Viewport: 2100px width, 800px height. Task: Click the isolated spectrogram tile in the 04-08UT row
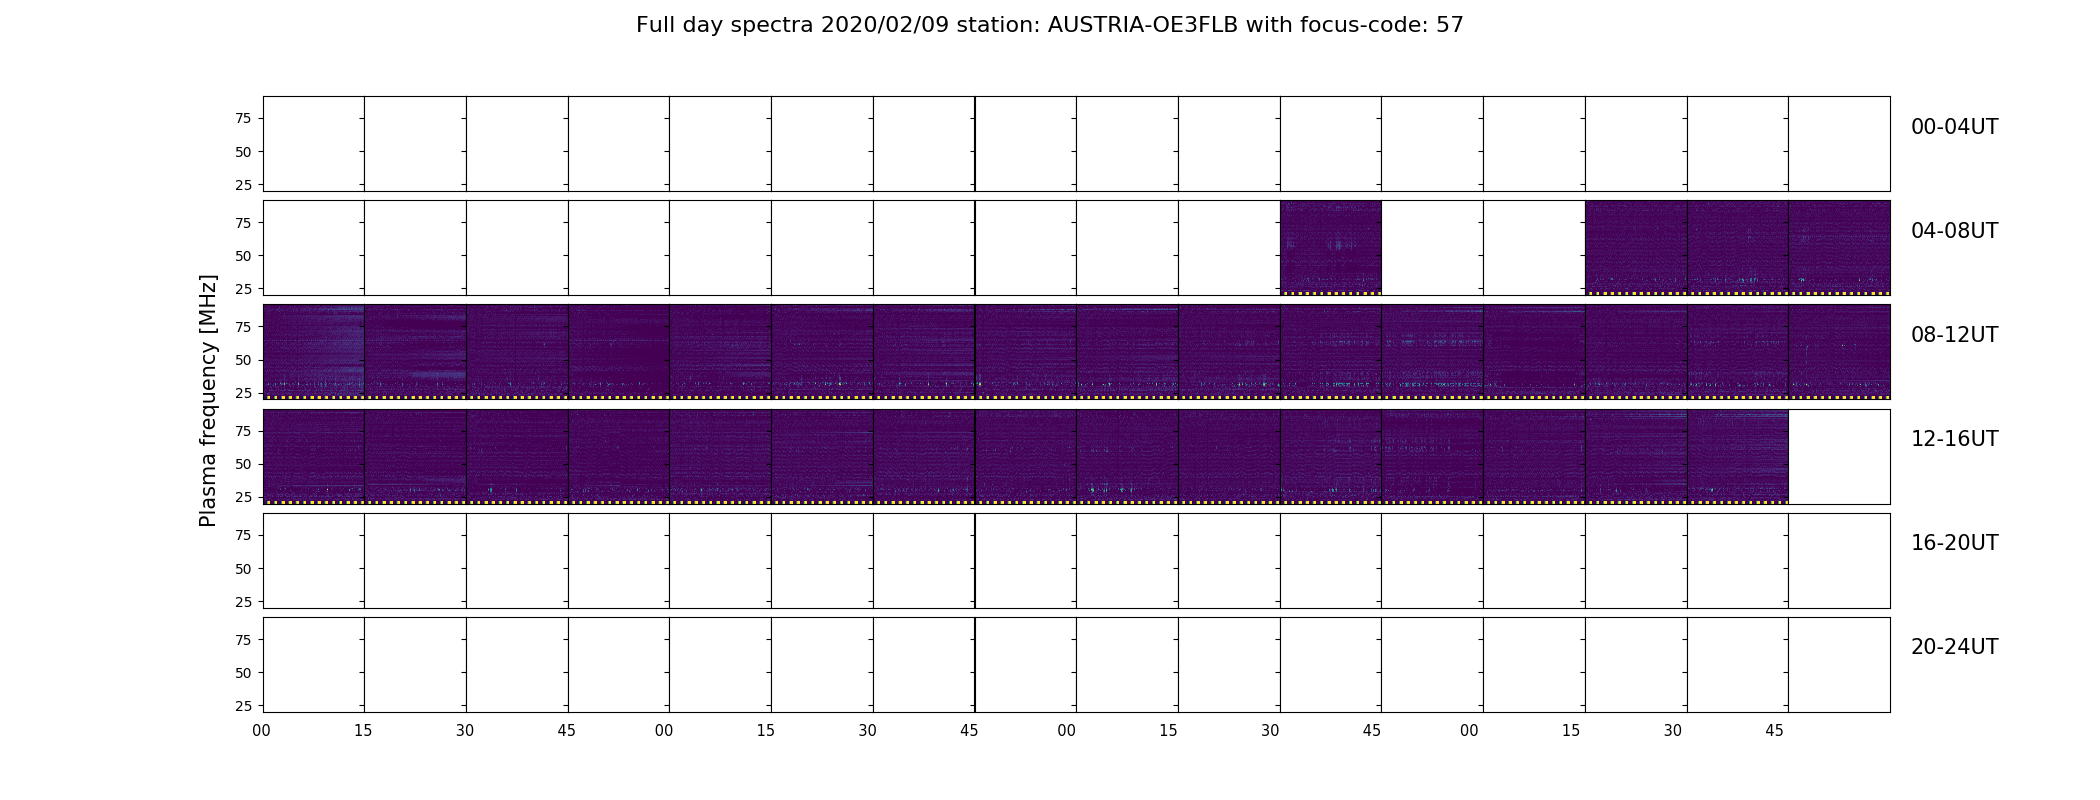pyautogui.click(x=1331, y=248)
